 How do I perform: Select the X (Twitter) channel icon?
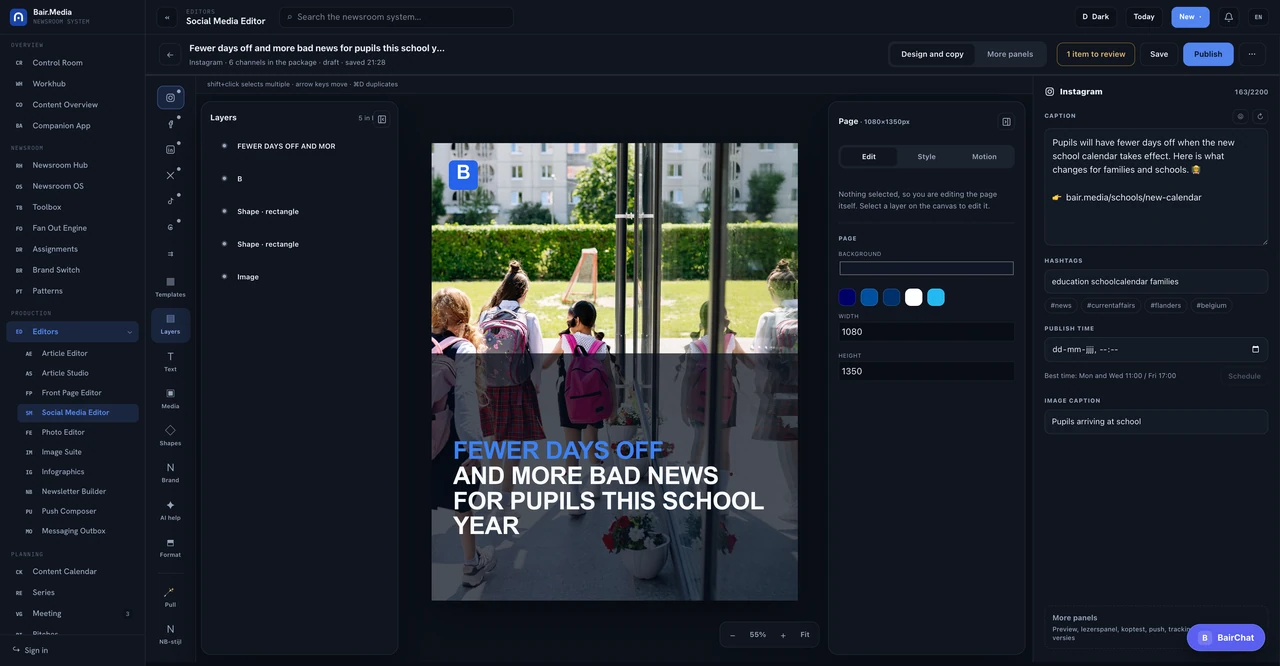pyautogui.click(x=170, y=175)
